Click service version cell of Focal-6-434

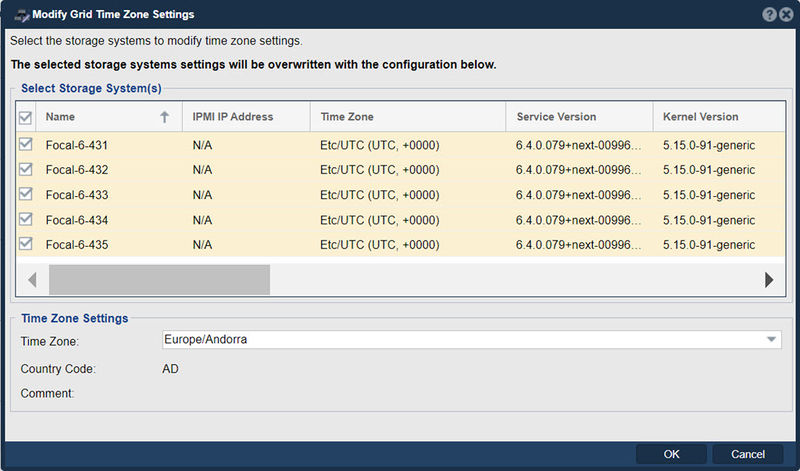578,220
